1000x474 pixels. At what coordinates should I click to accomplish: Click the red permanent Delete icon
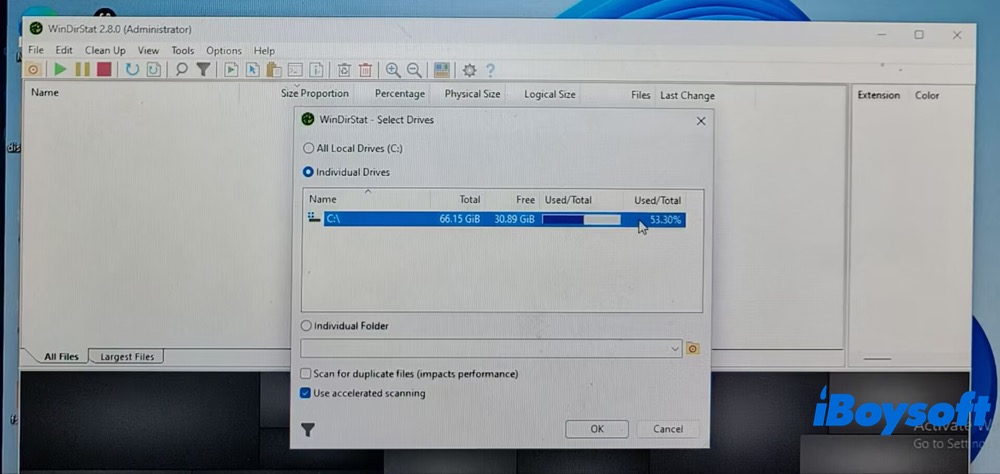(x=365, y=70)
